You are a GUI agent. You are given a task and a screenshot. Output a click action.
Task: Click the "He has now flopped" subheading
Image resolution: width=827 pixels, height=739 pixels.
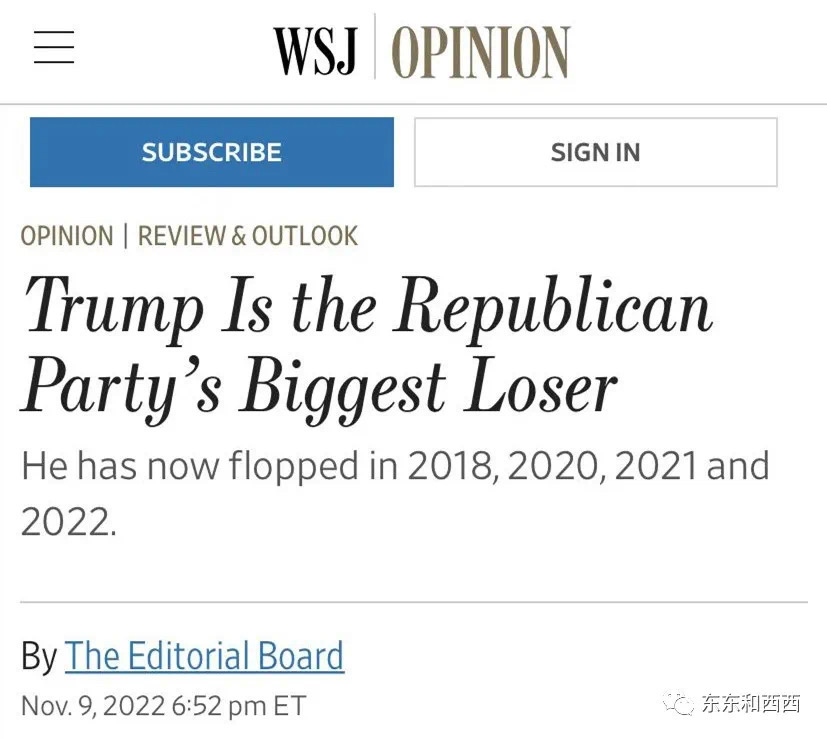pos(395,466)
